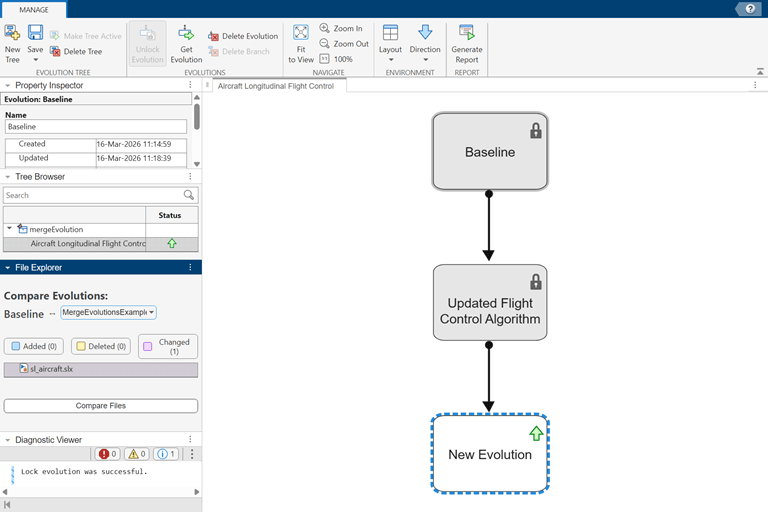
Task: Open the canvas options menu
Action: click(755, 85)
